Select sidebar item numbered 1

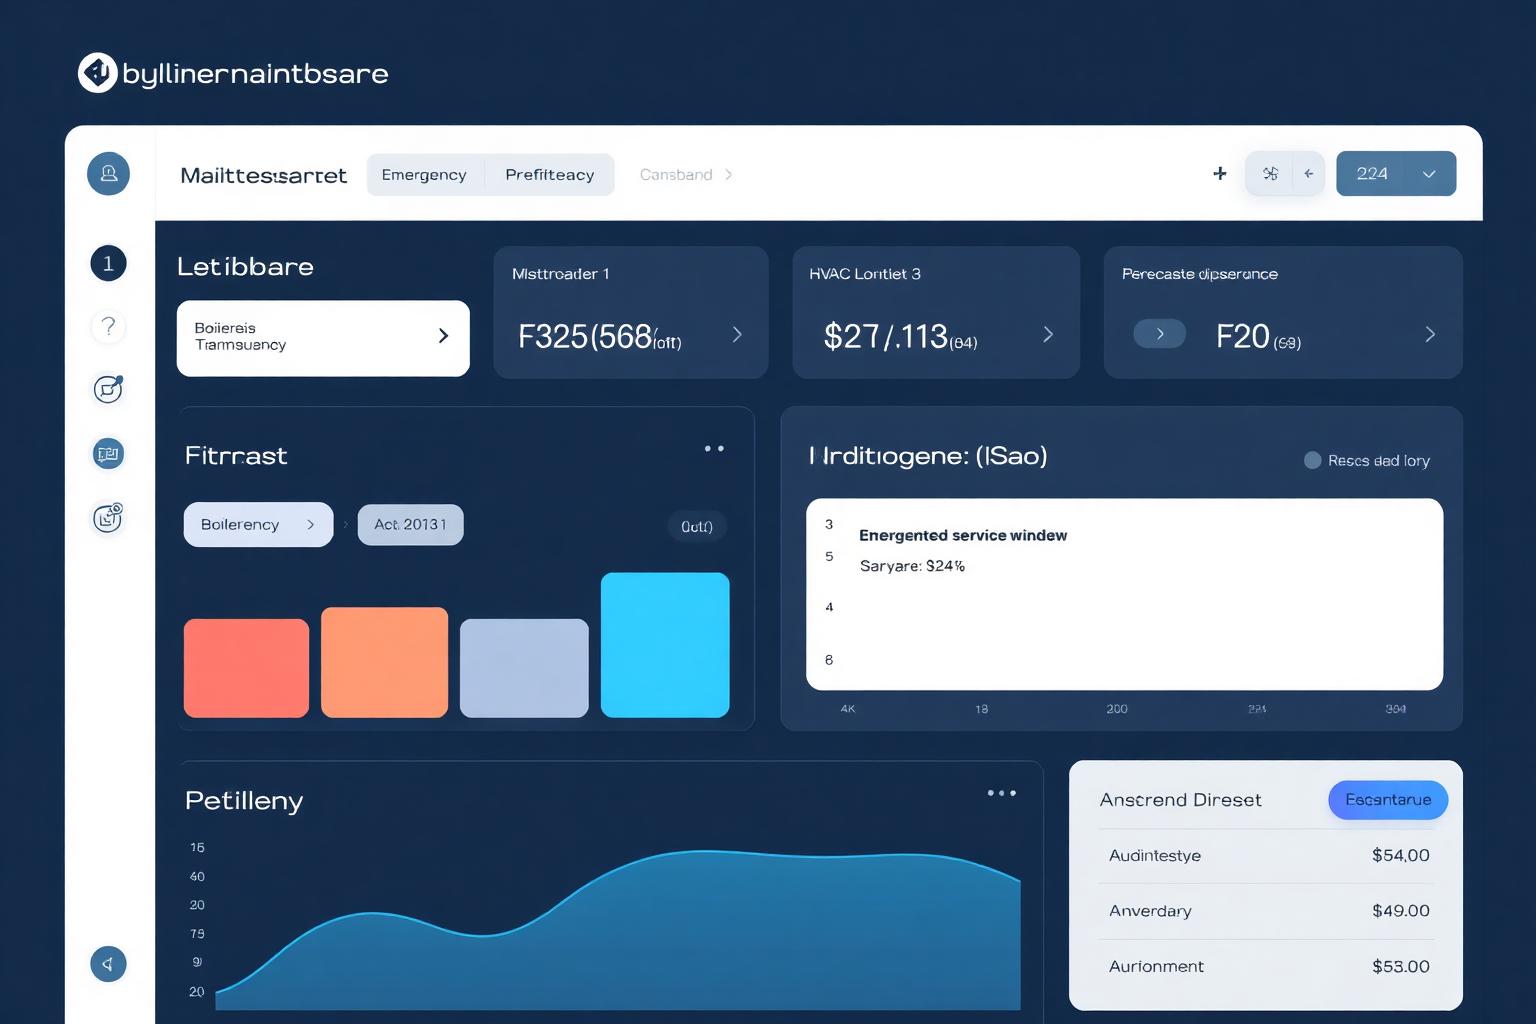[x=108, y=264]
